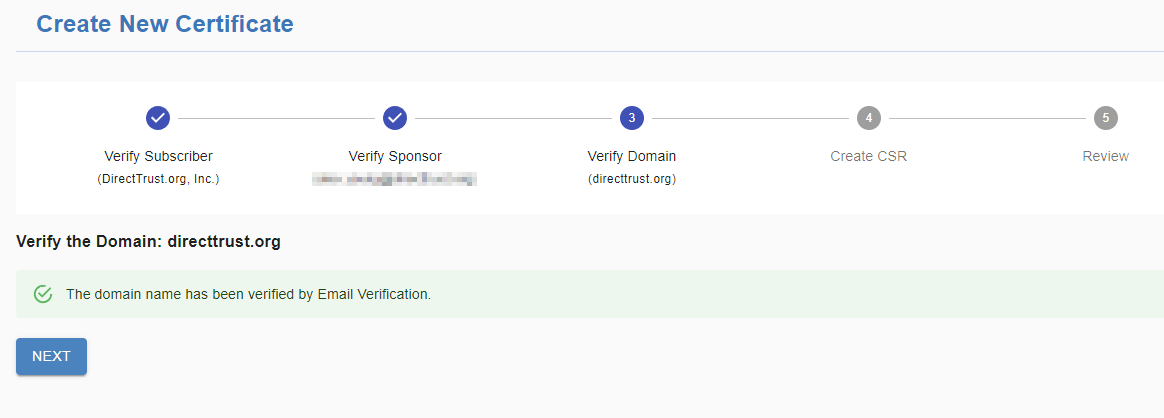Select the checkmark circle above Verify Sponsor

coord(395,117)
